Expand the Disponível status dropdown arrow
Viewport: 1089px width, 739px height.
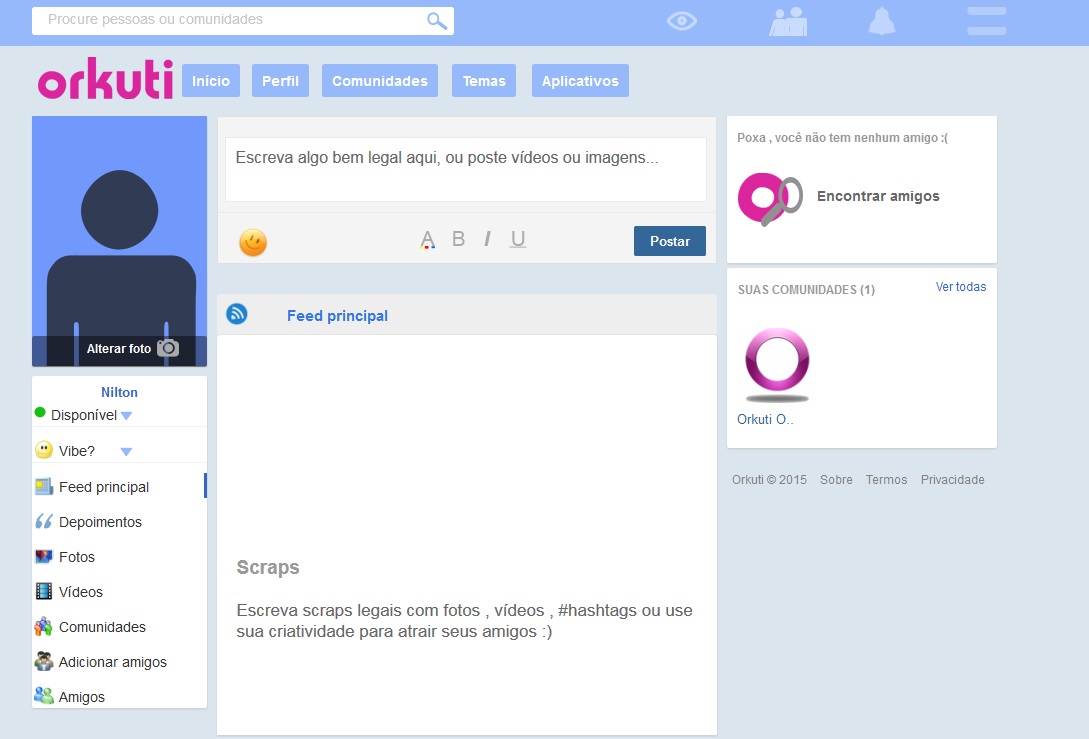tap(126, 416)
